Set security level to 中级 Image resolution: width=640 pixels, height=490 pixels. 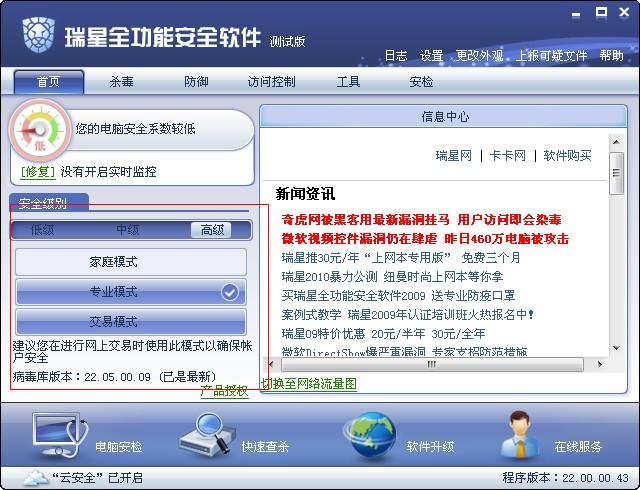pos(128,230)
